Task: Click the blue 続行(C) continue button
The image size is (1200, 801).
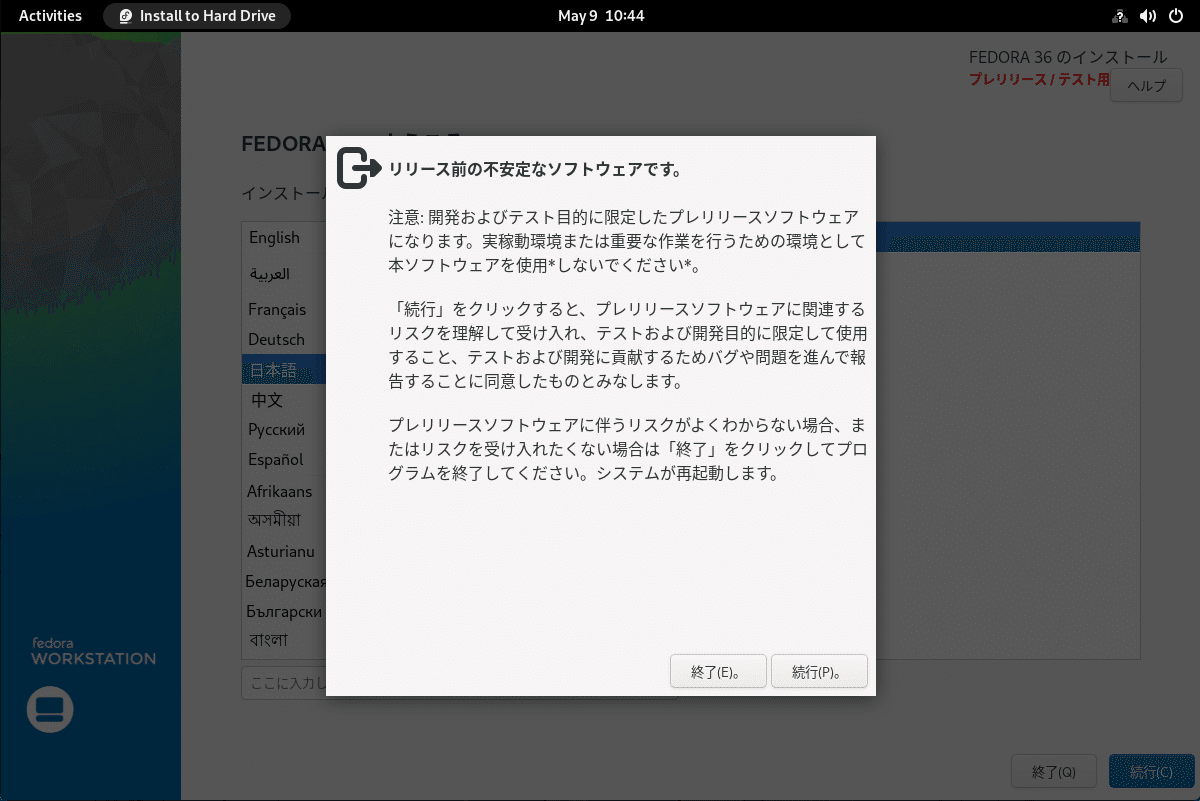Action: [x=1151, y=772]
